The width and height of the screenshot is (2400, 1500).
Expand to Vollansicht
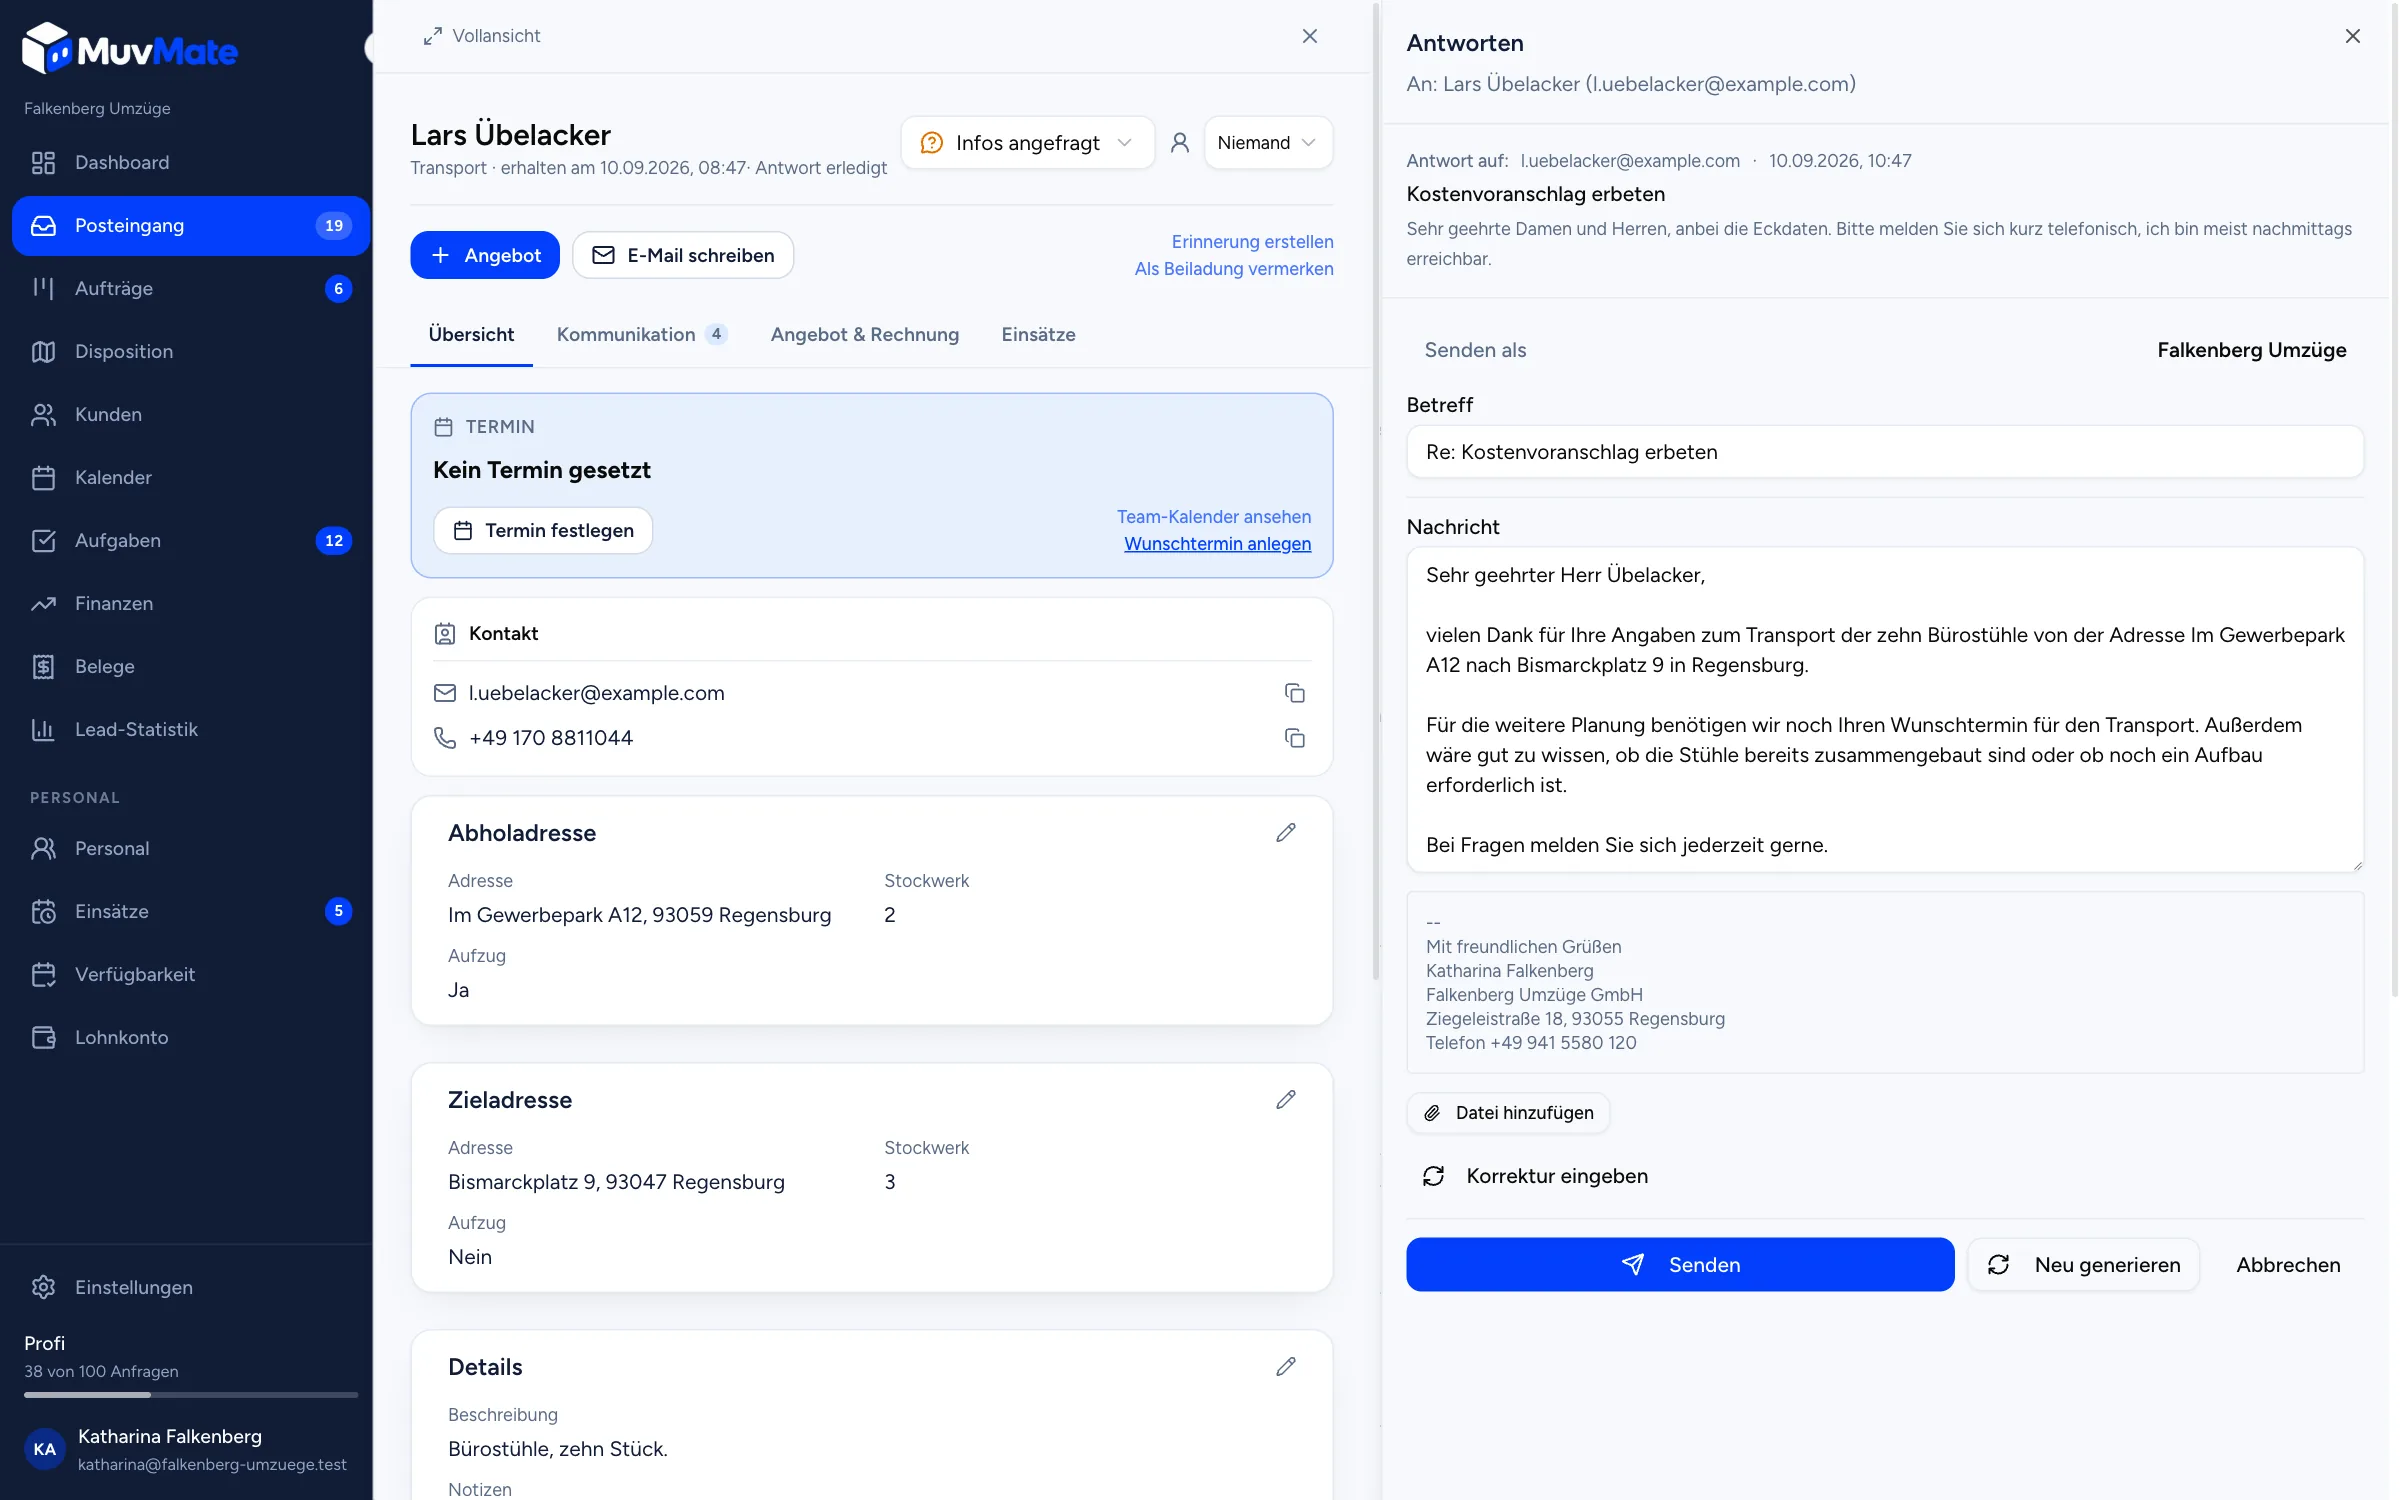point(482,36)
